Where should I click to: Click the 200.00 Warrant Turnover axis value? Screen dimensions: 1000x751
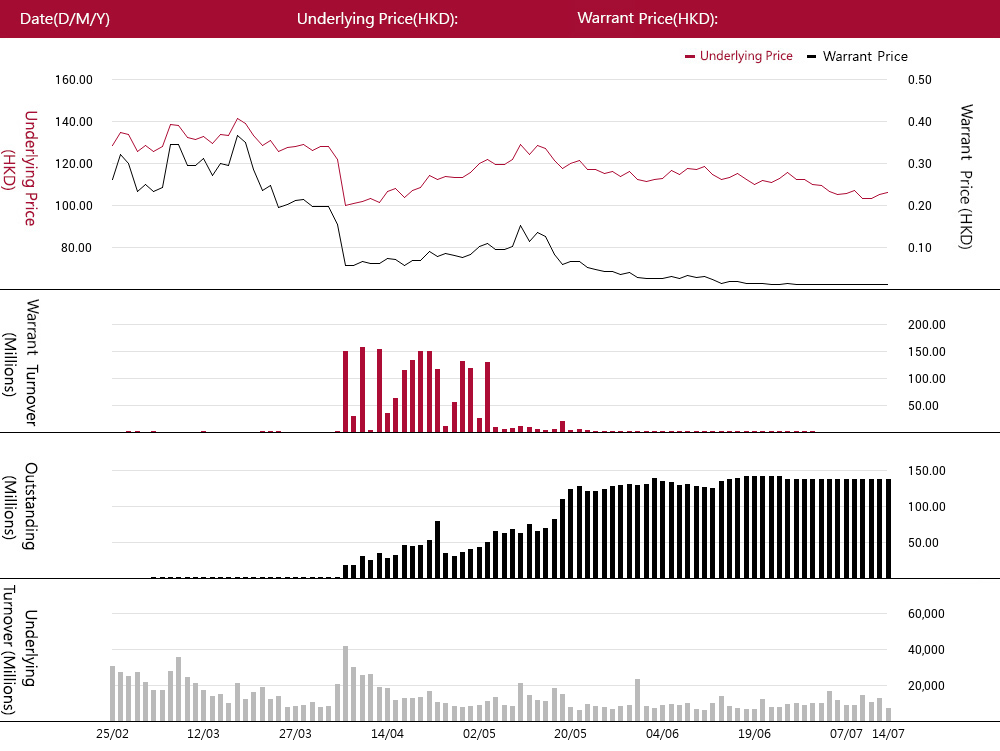pyautogui.click(x=927, y=324)
